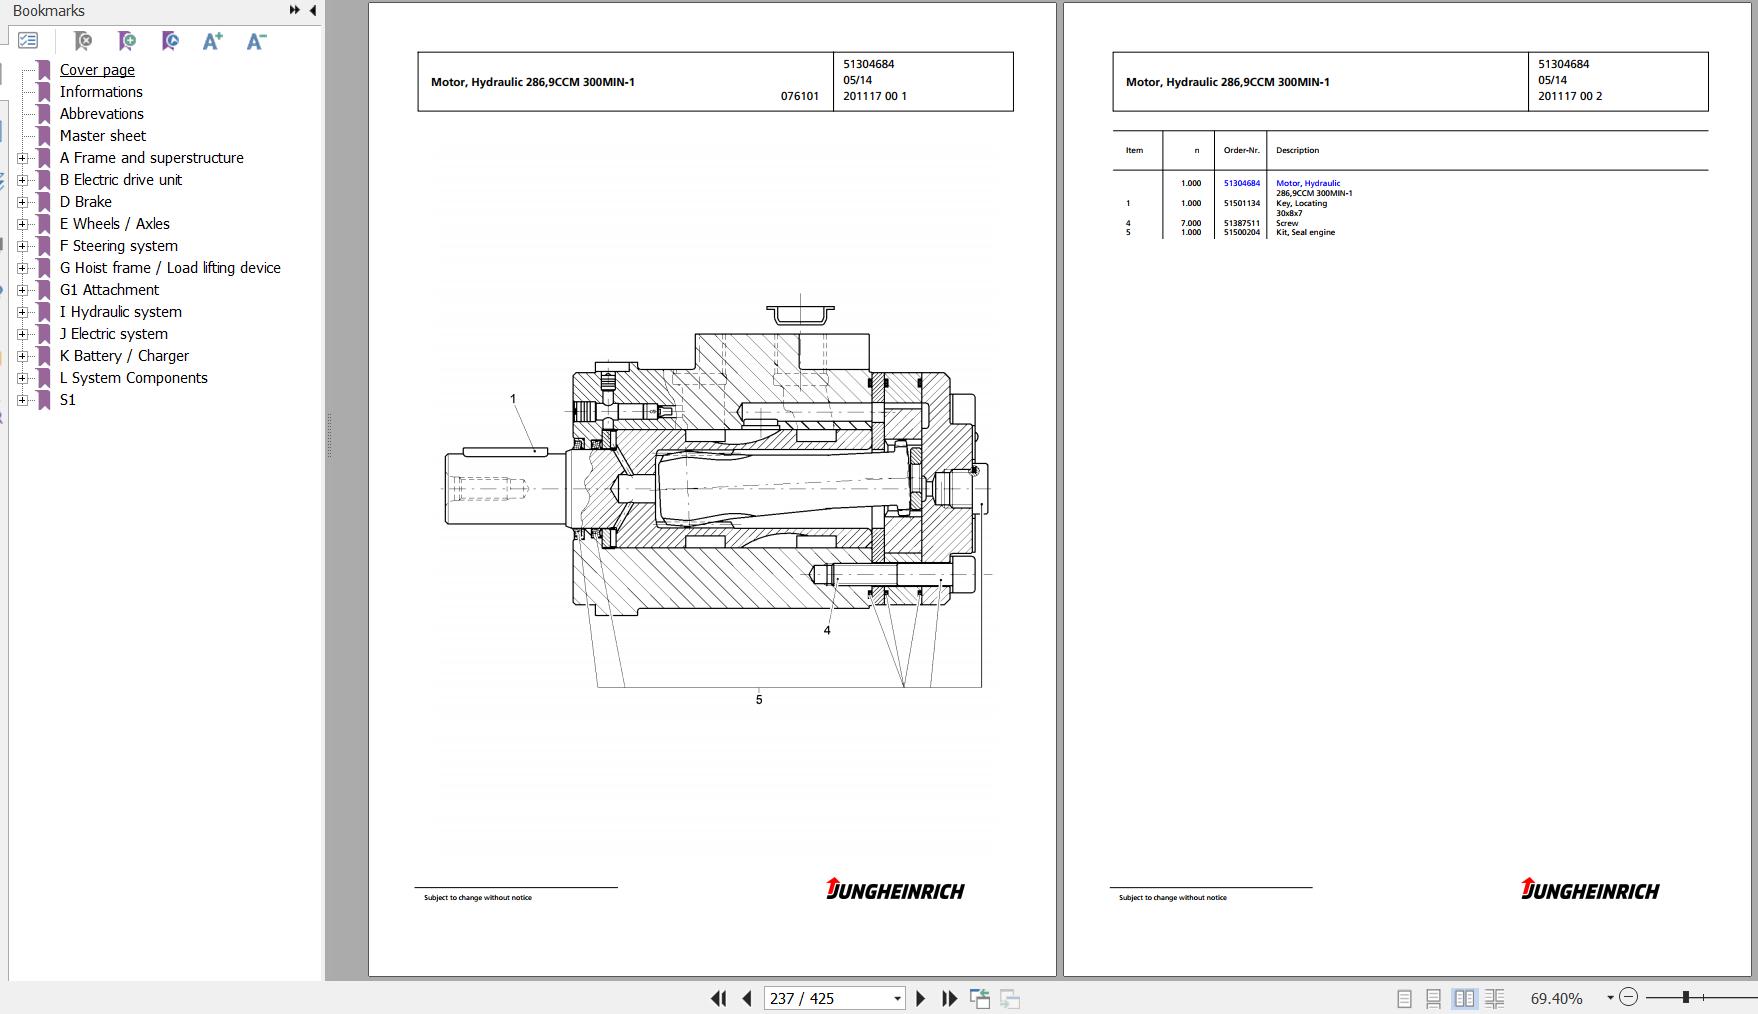Select the Master sheet bookmark
The height and width of the screenshot is (1014, 1758).
102,136
